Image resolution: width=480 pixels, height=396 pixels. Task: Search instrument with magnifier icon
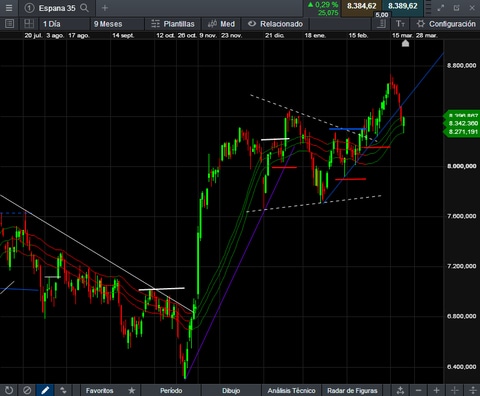click(85, 8)
